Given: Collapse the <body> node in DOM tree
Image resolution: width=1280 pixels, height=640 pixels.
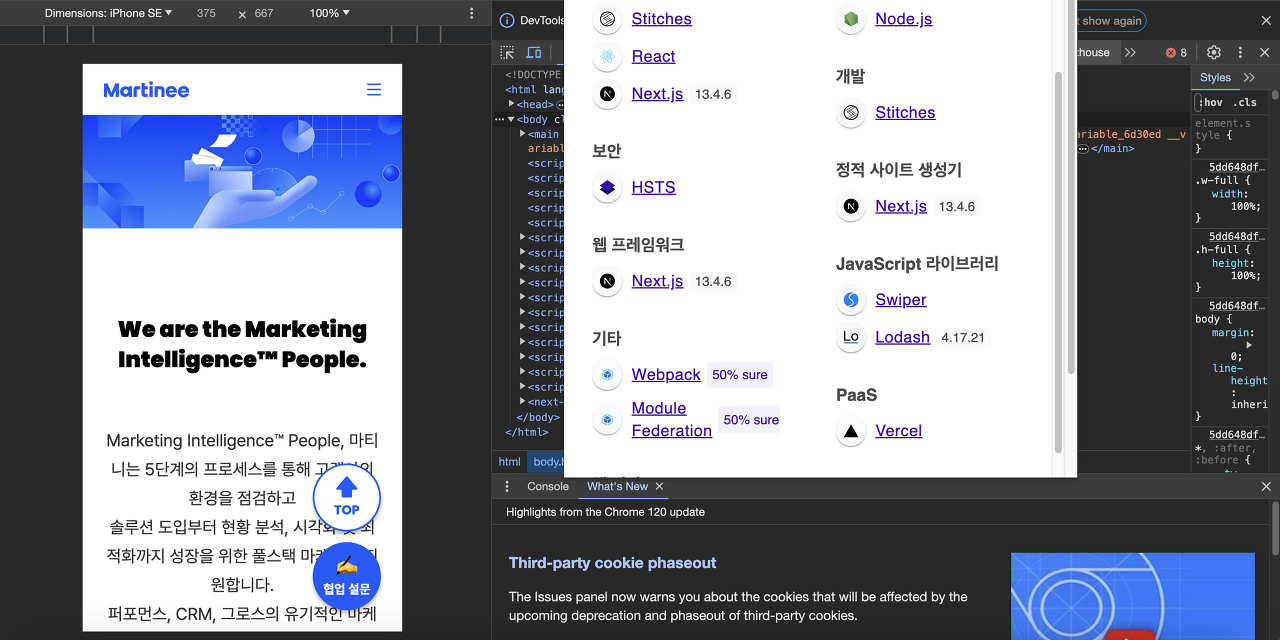Looking at the screenshot, I should (512, 119).
